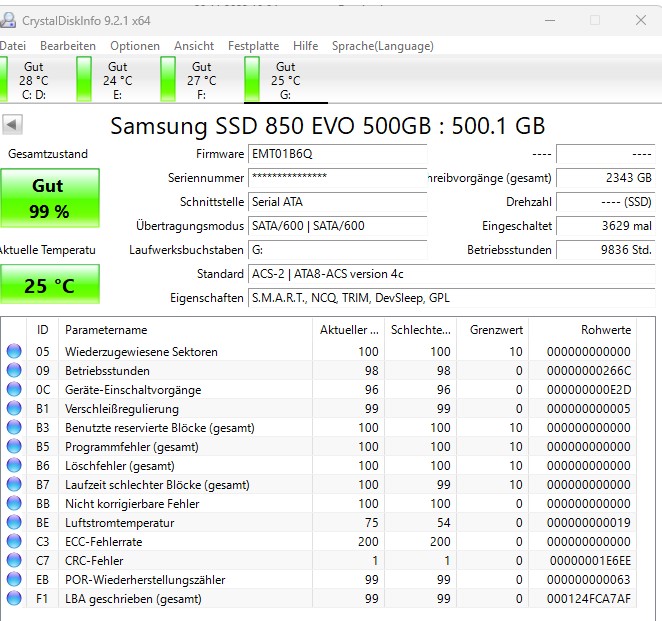Select the raw value 00000000266C
Viewport: 662px width, 621px height.
pyautogui.click(x=589, y=371)
